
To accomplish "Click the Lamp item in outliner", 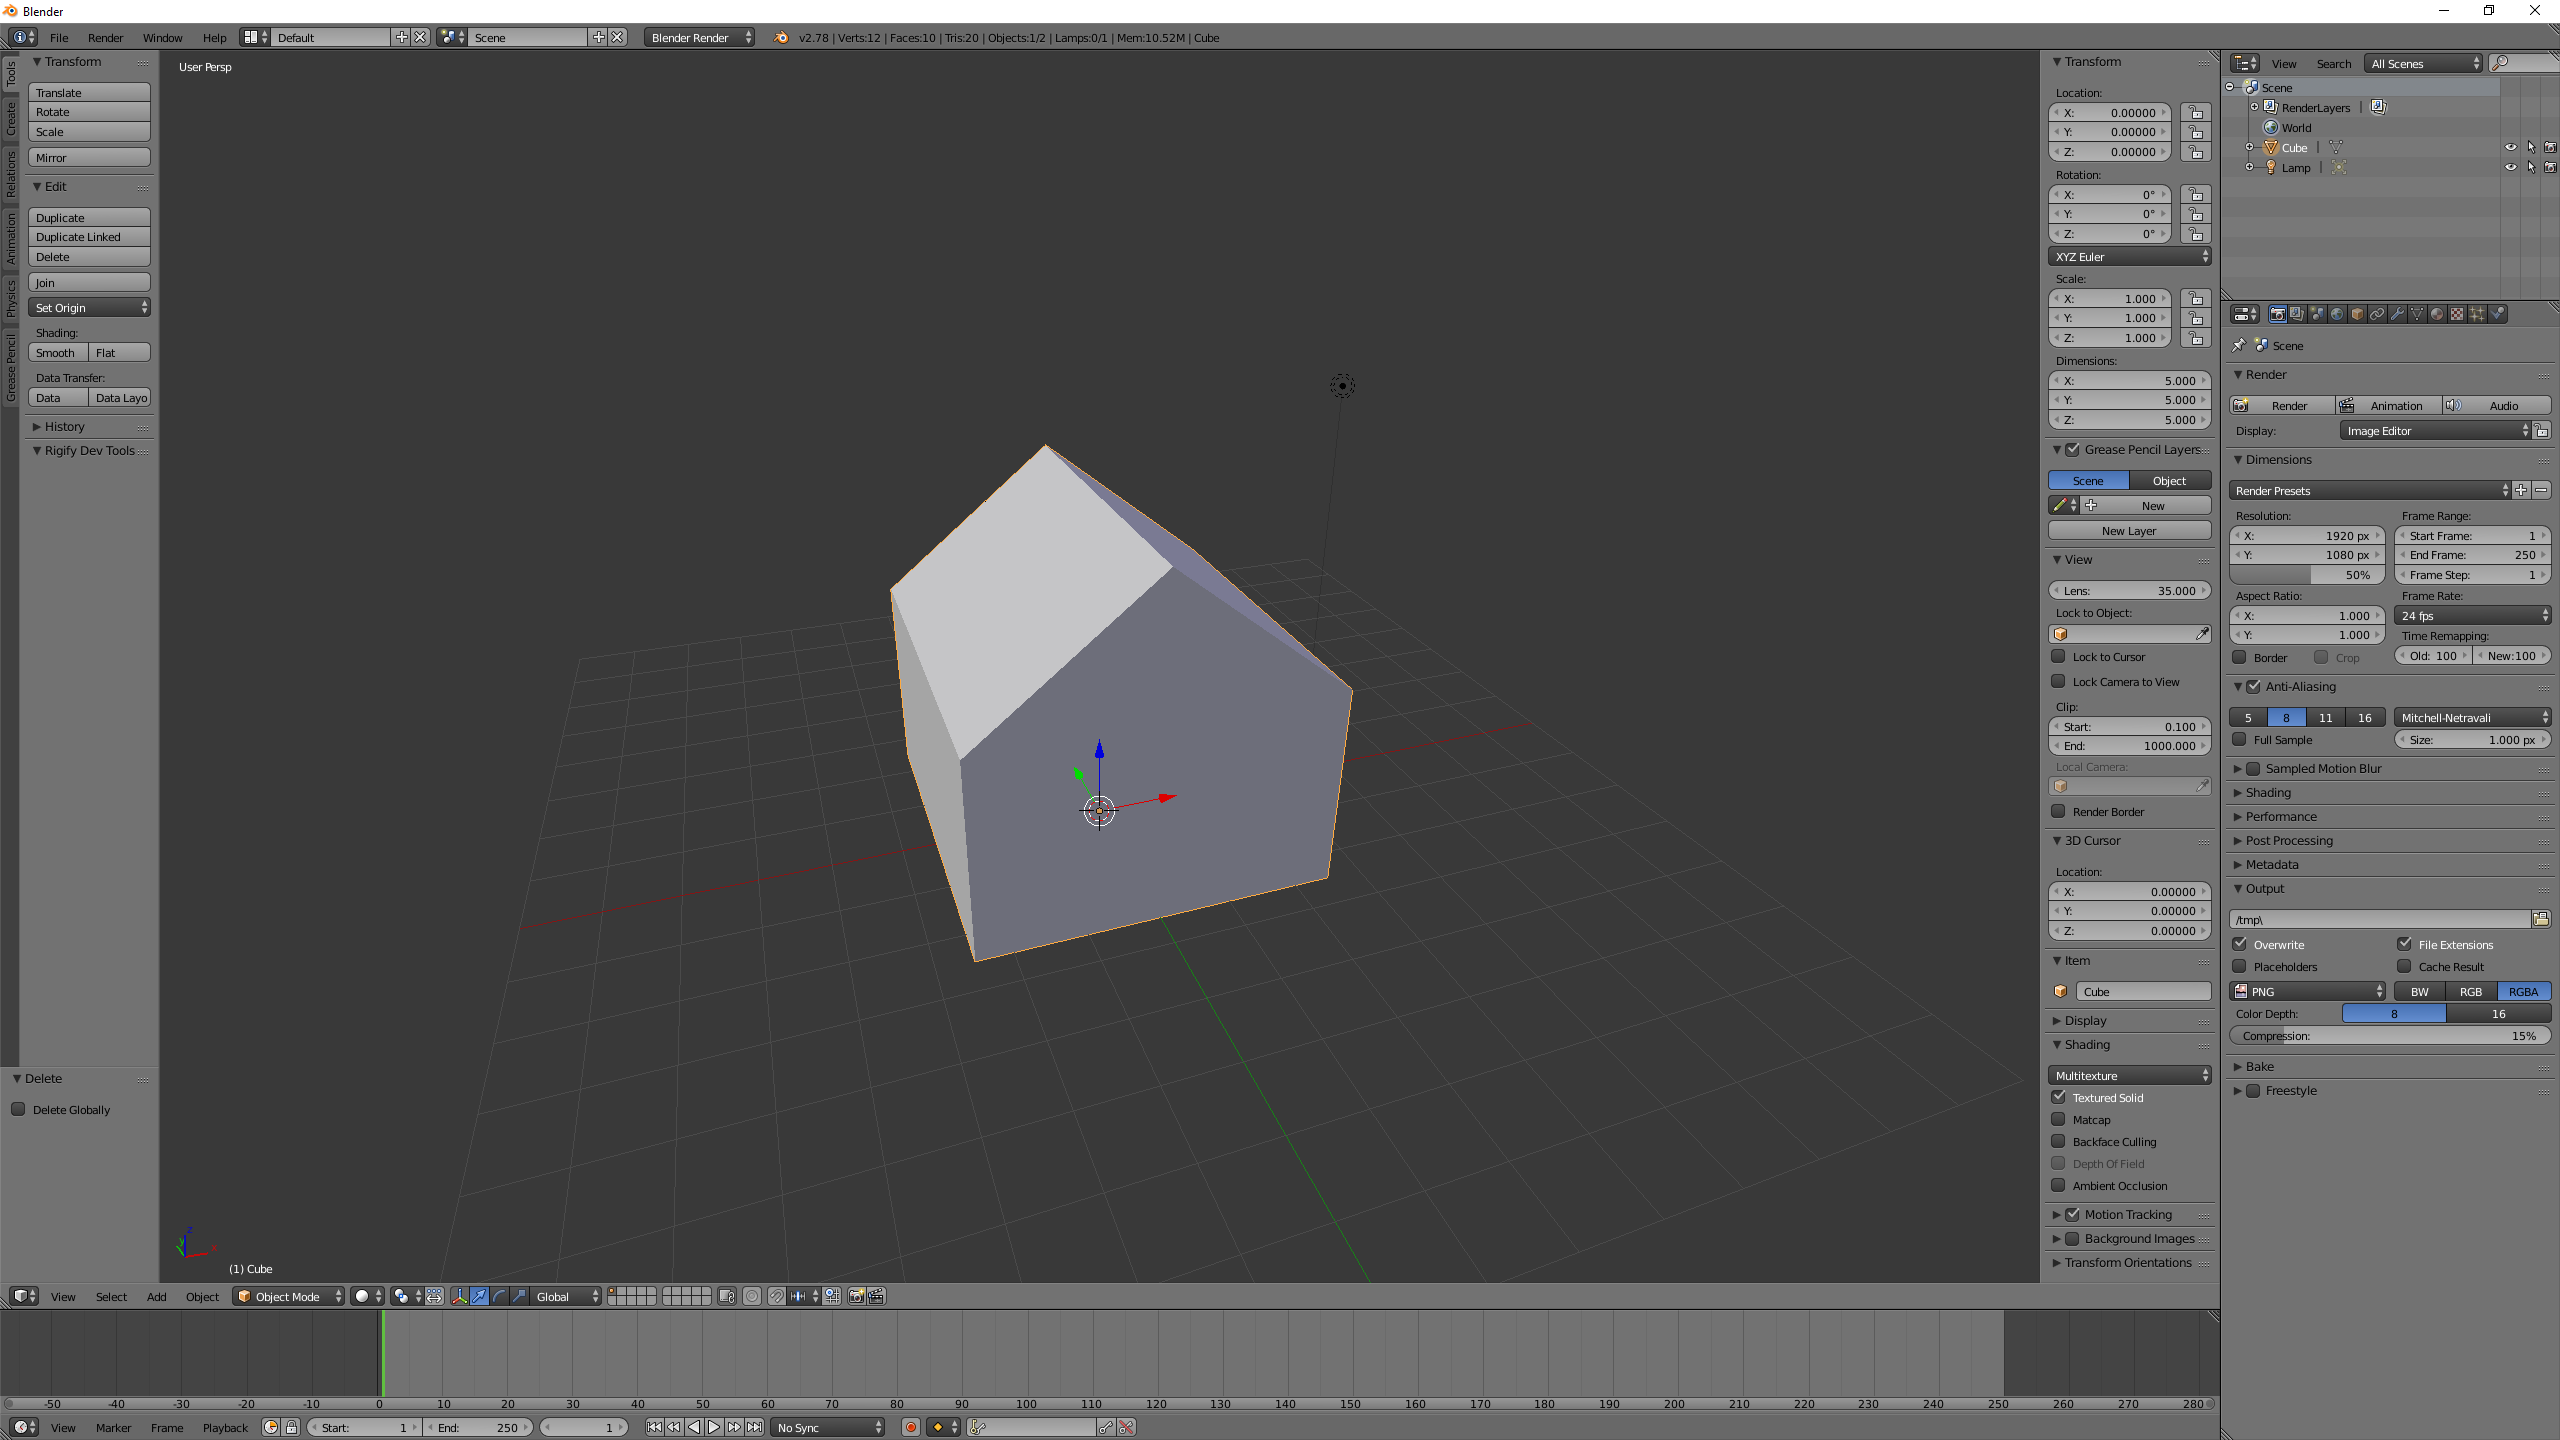I will pos(2295,168).
